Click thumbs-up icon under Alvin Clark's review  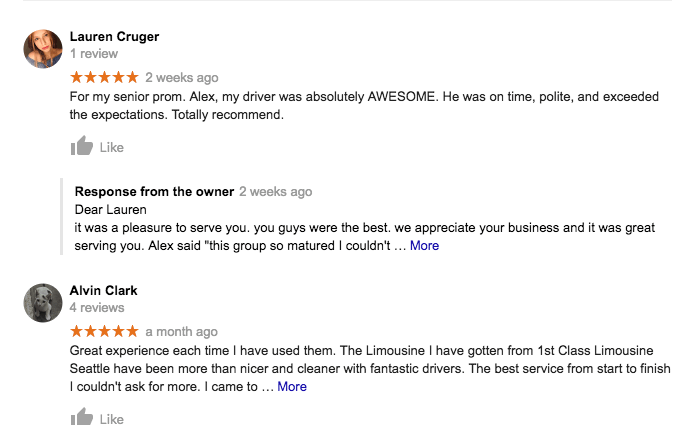[x=81, y=418]
